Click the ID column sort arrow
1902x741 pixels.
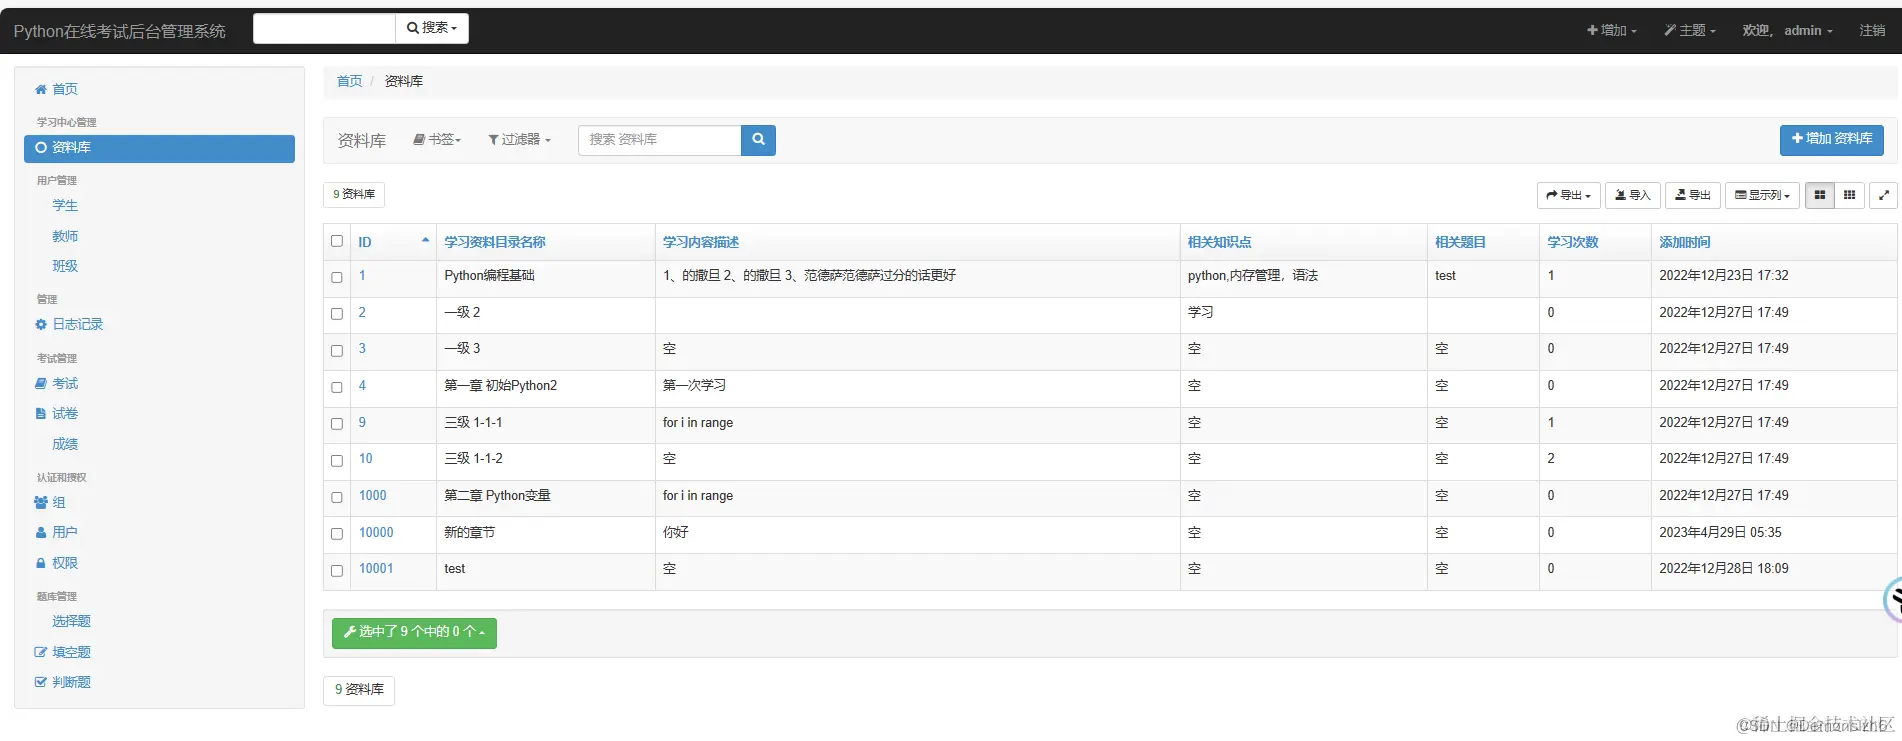[x=425, y=241]
